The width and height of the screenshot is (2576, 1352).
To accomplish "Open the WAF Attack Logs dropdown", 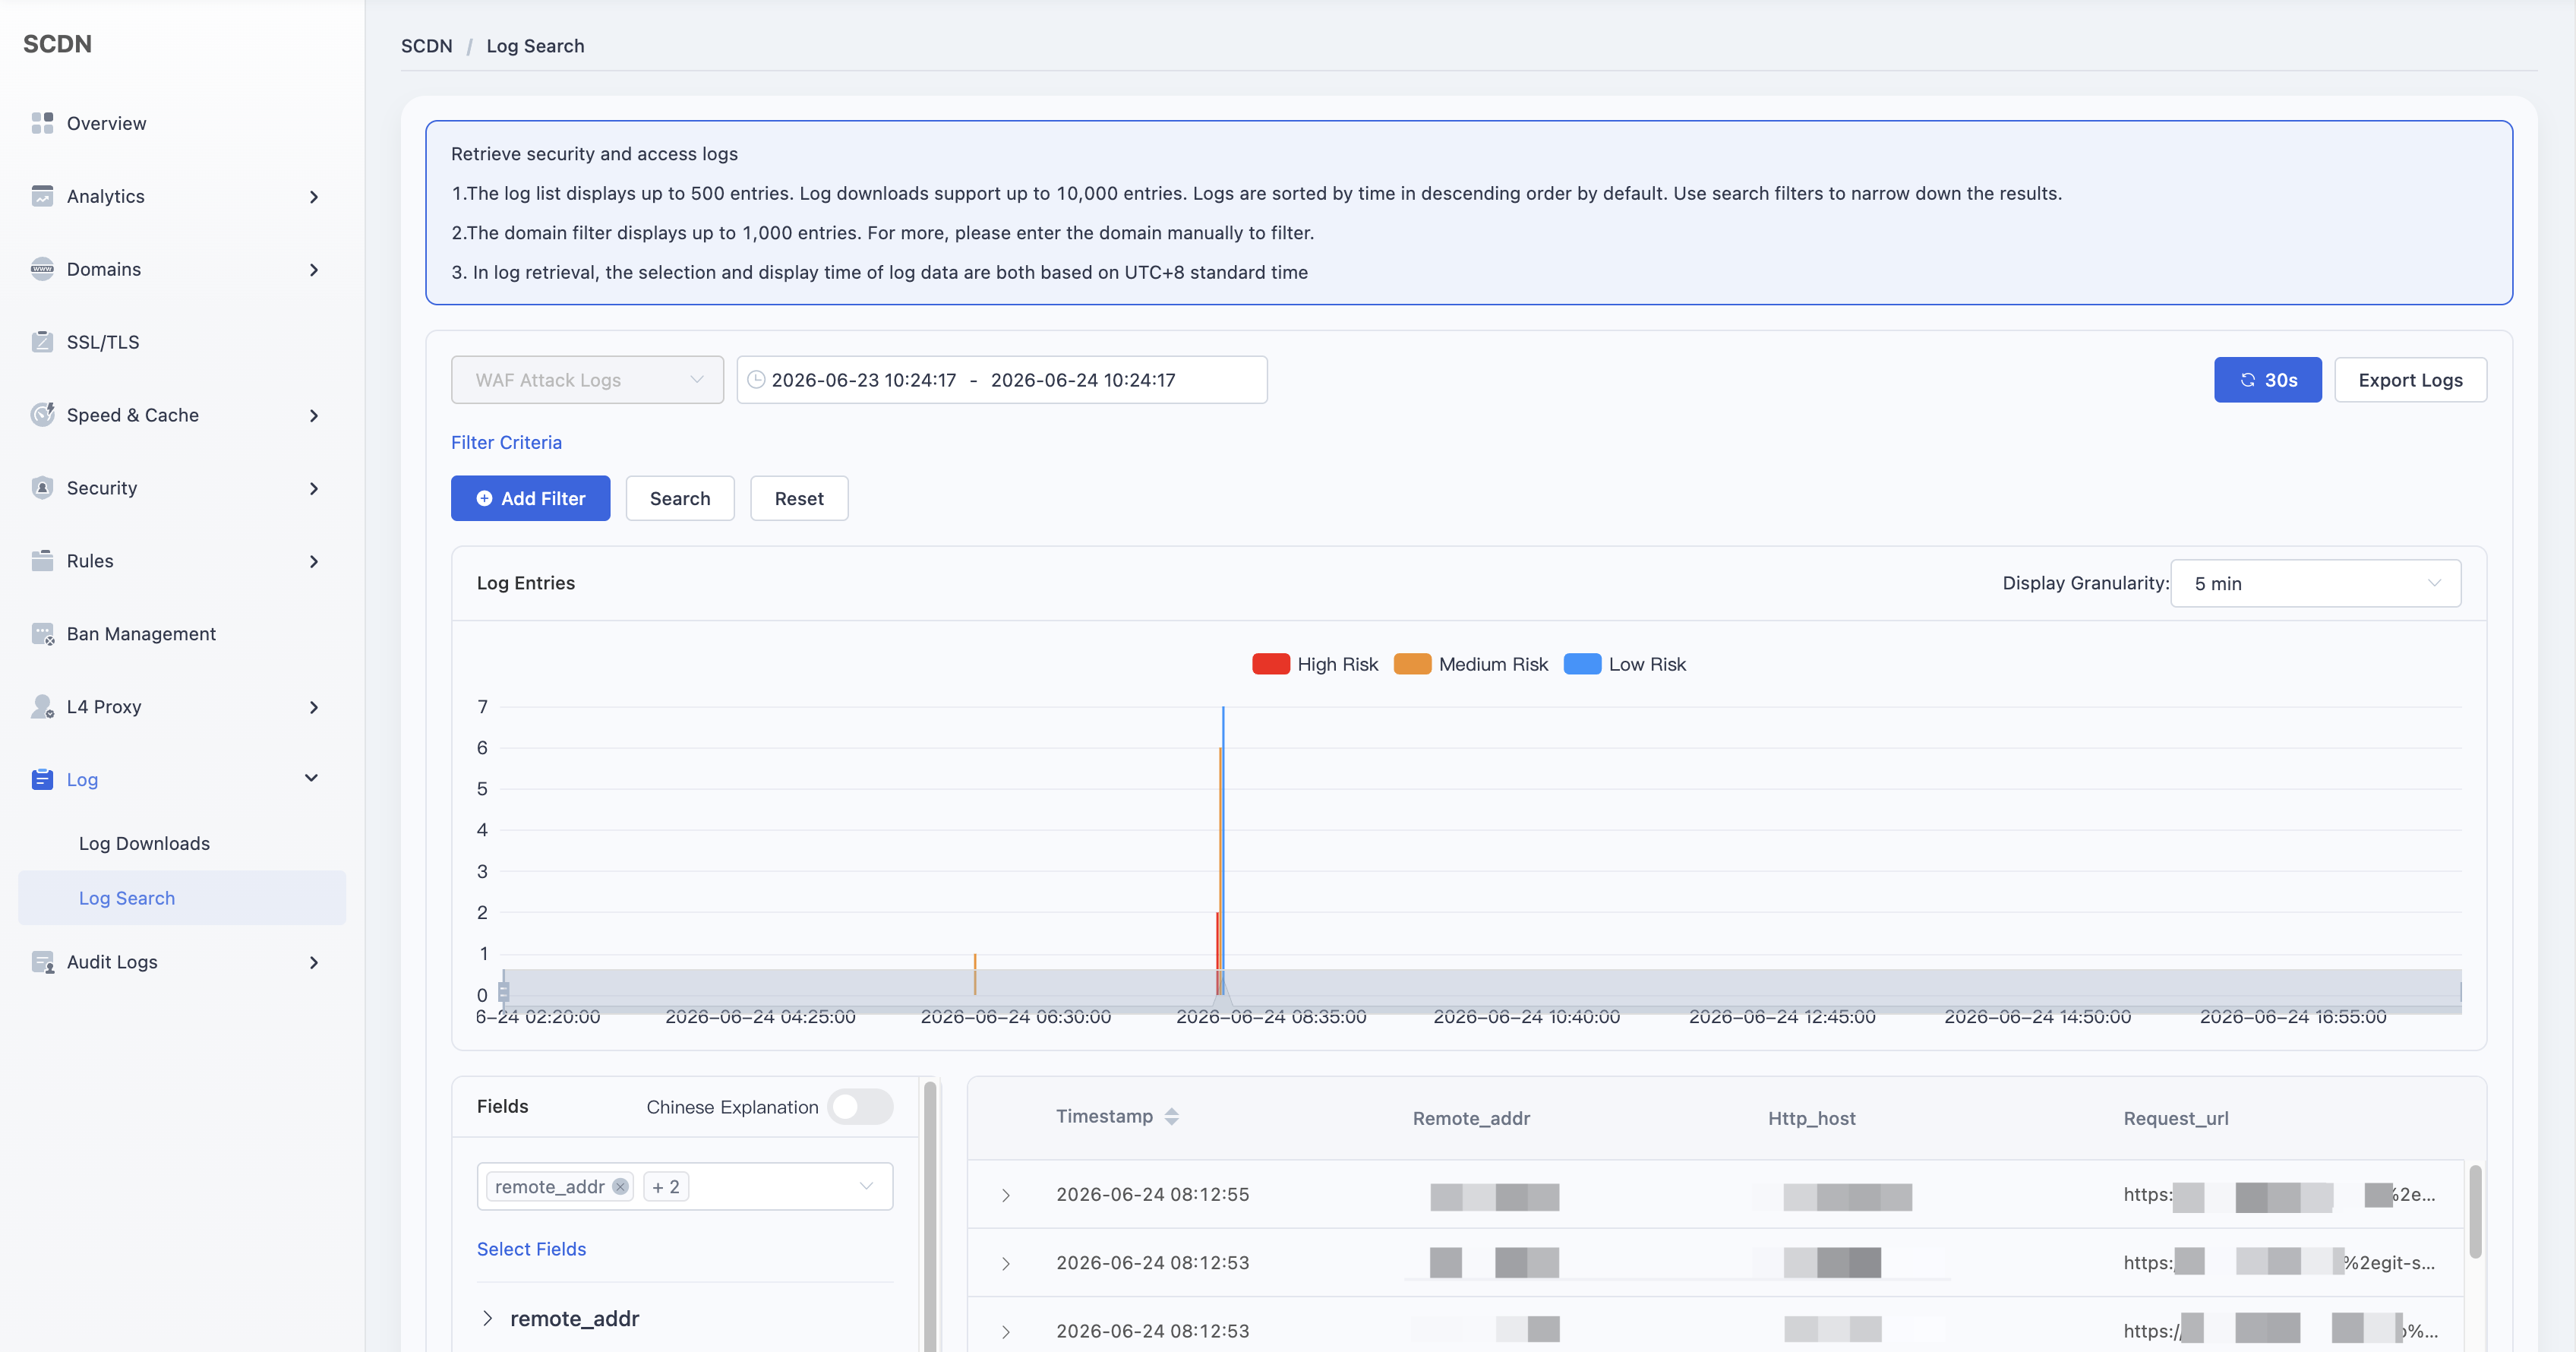I will point(587,380).
